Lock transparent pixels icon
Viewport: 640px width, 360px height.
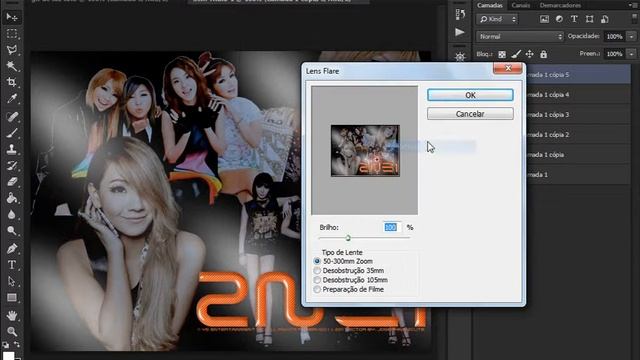tap(502, 54)
